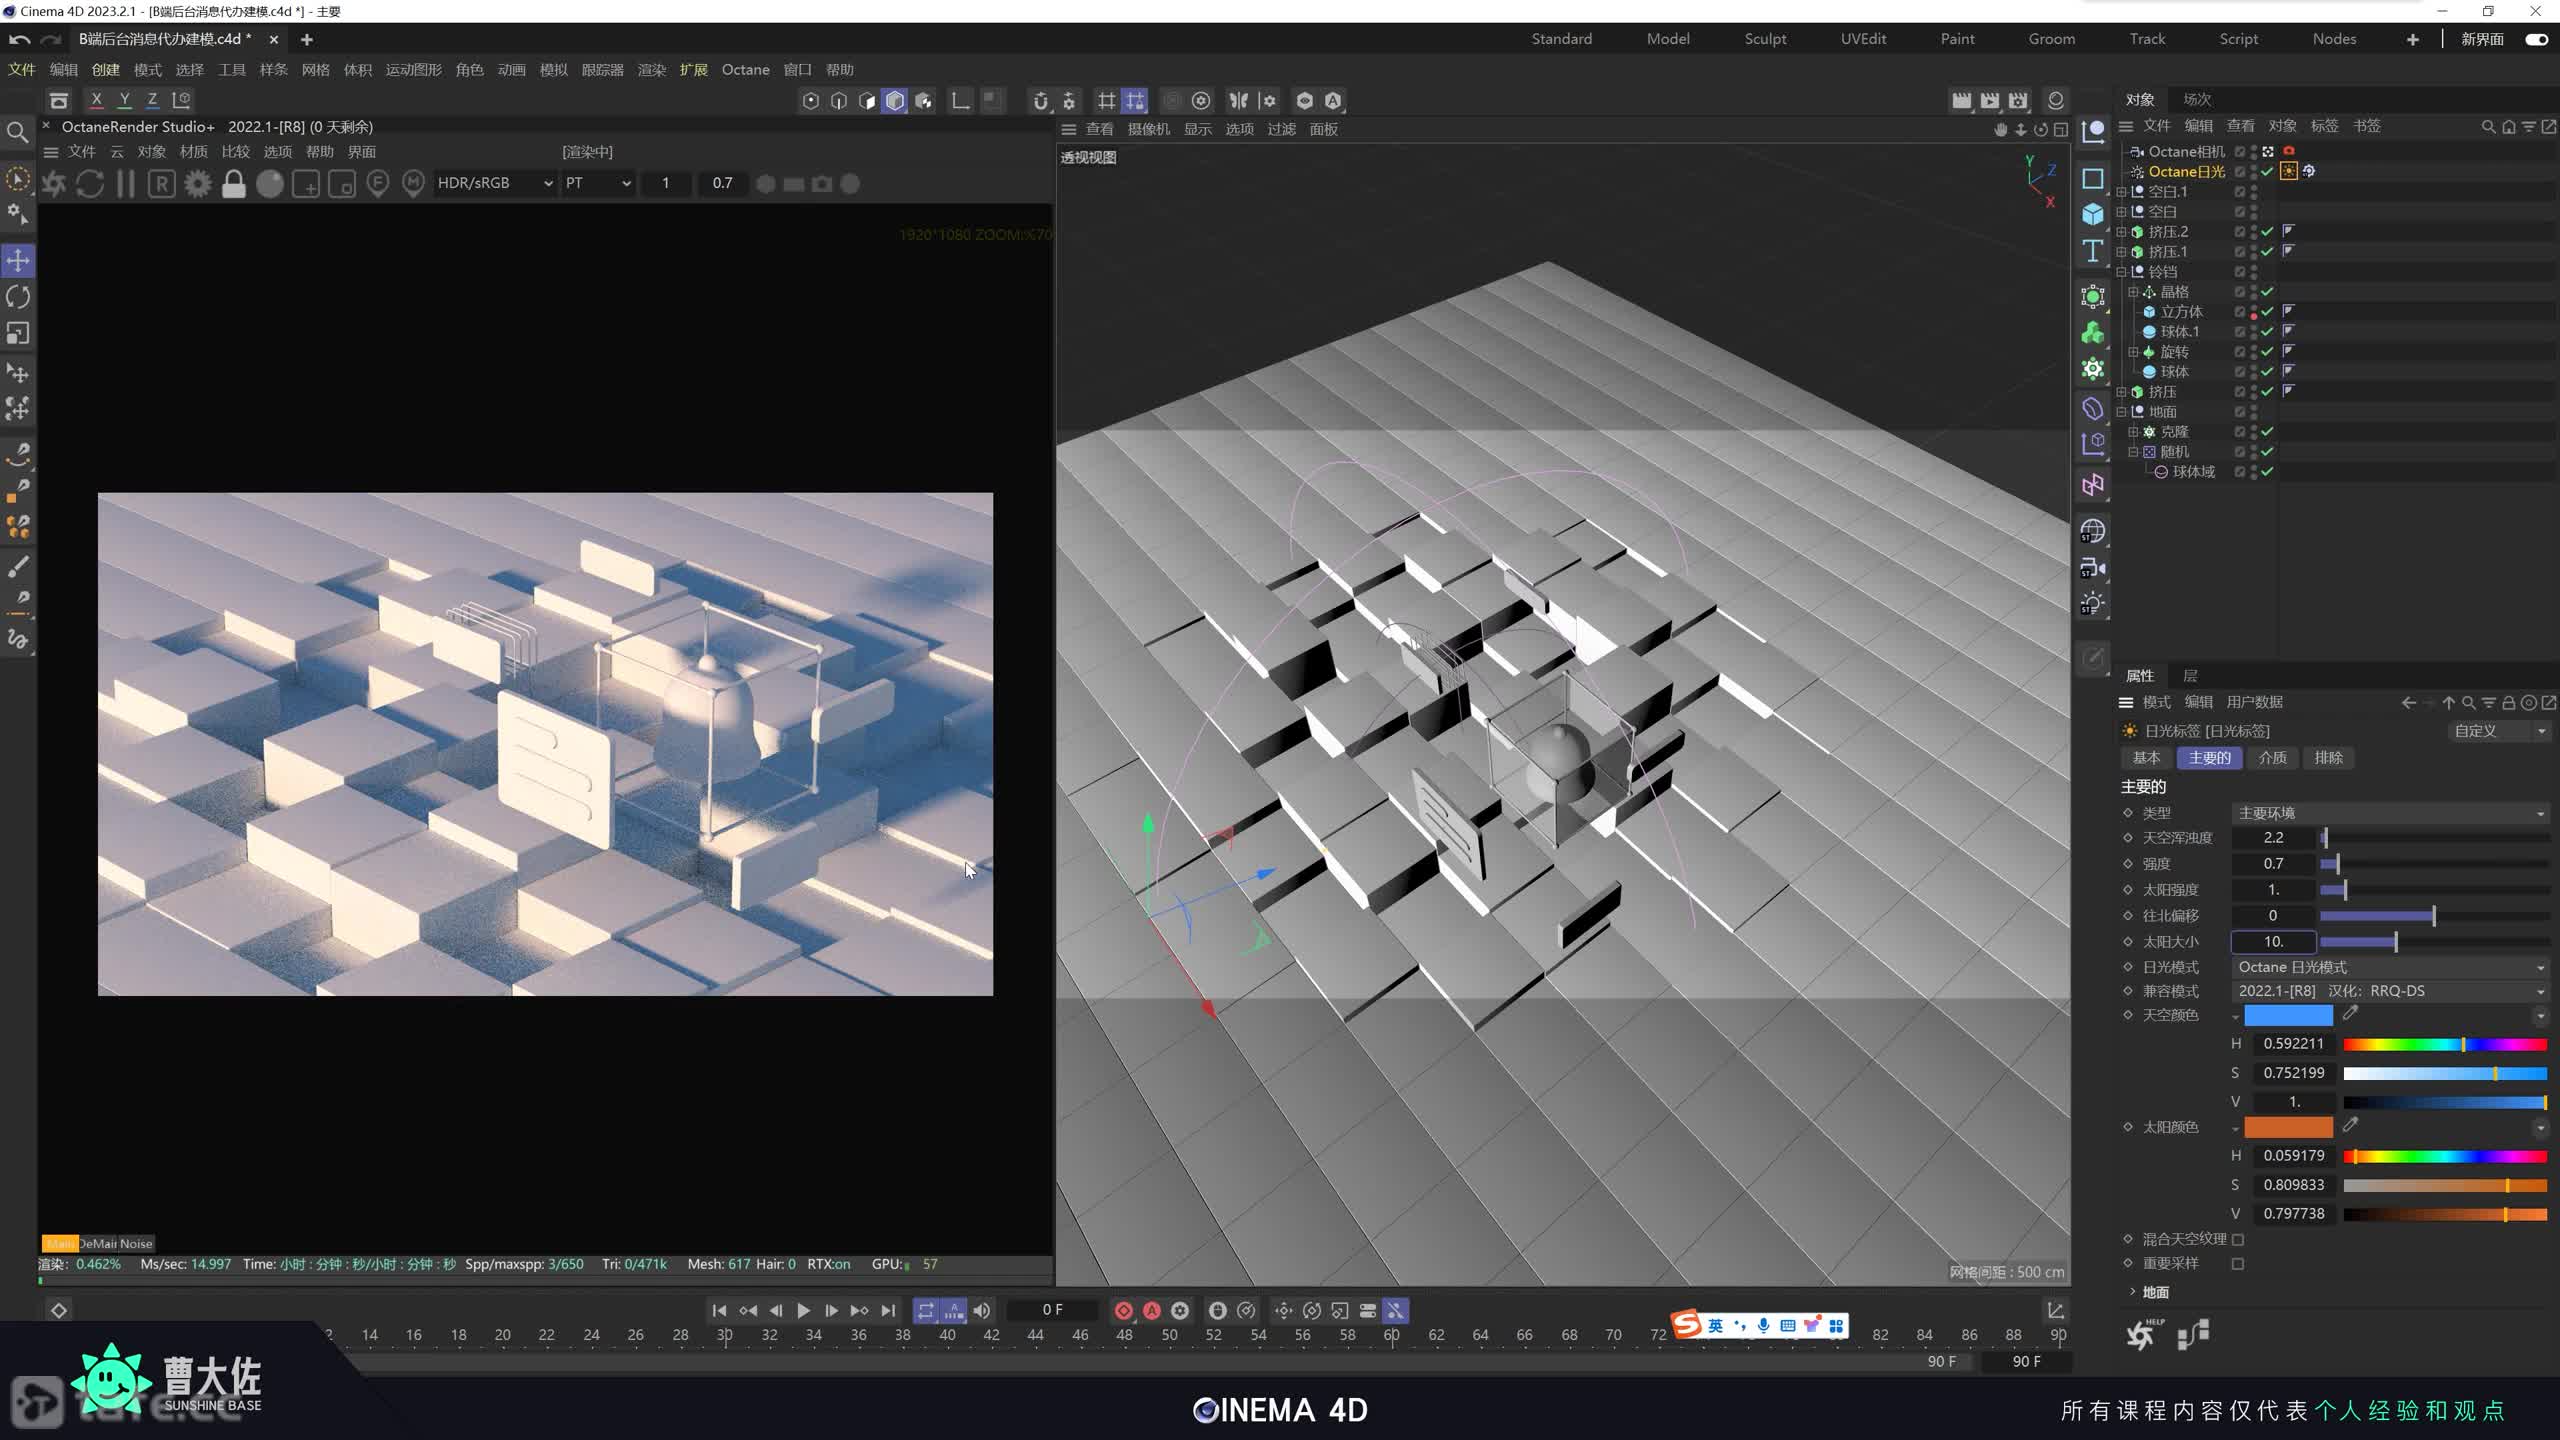Select the Rotate tool in left toolbar
Screen dimensions: 2560x1440
pyautogui.click(x=18, y=297)
